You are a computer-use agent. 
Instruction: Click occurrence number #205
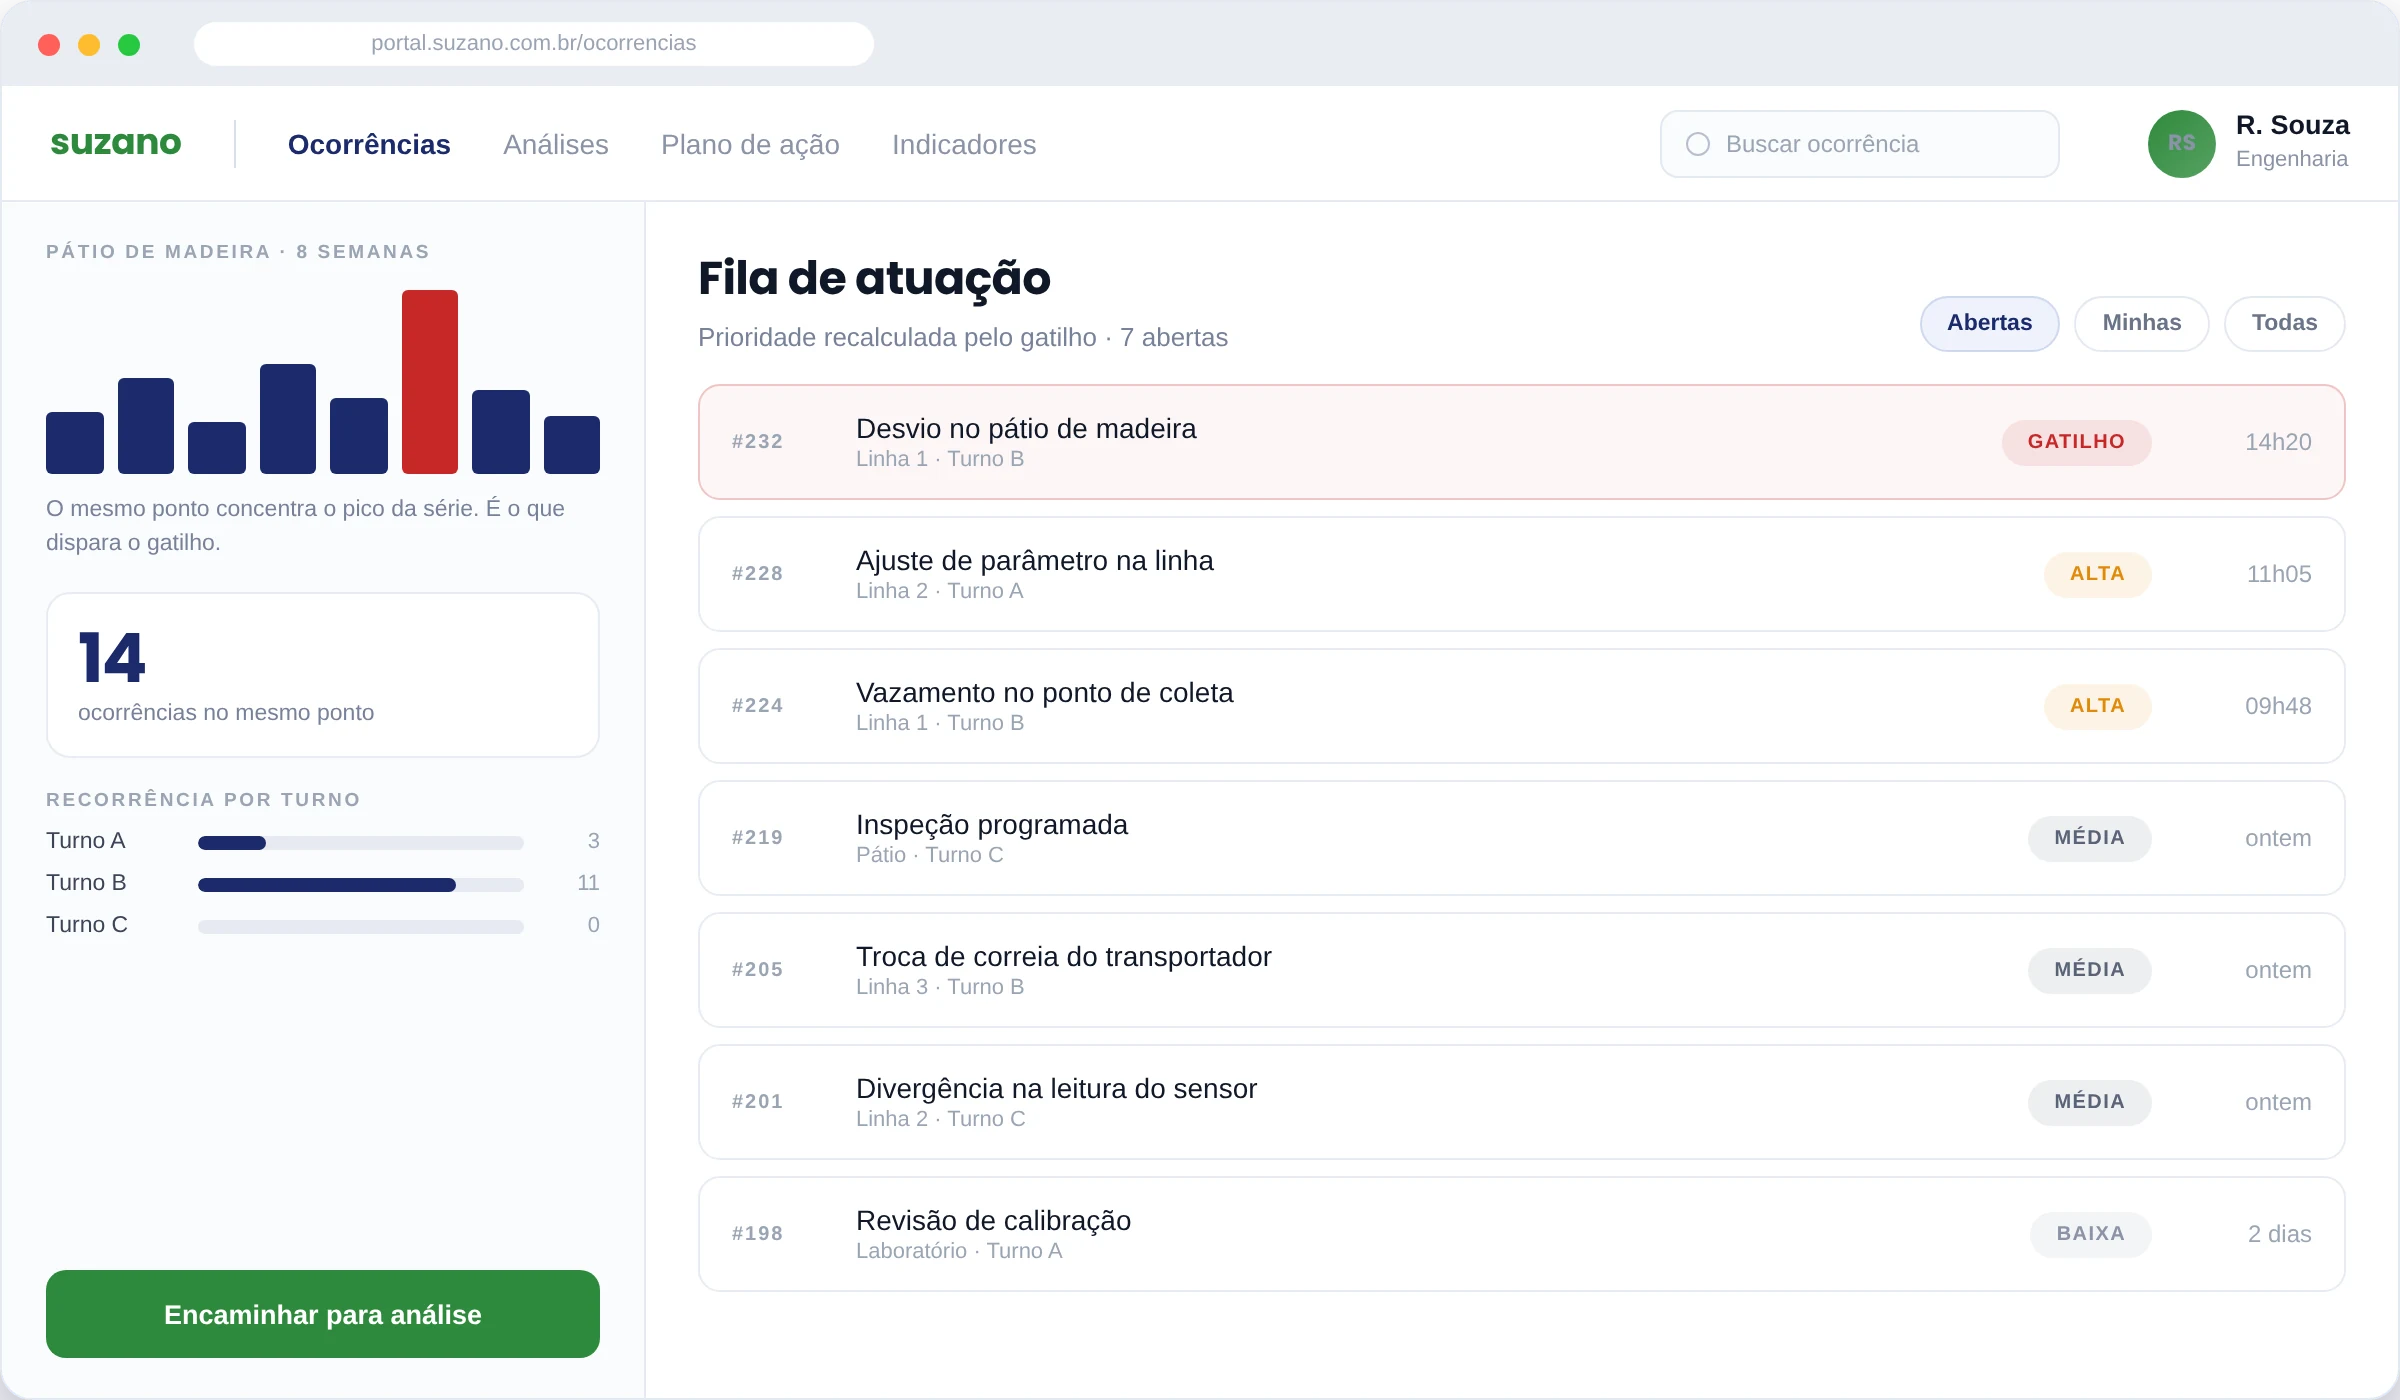(757, 970)
